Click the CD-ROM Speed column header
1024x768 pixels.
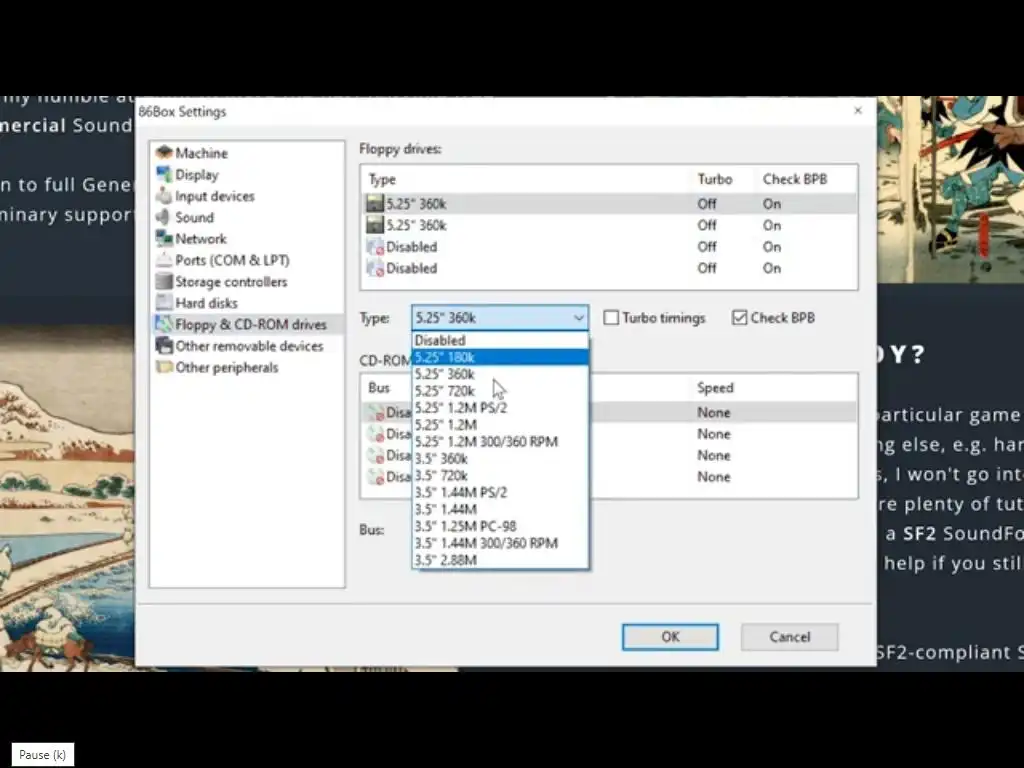click(x=715, y=388)
